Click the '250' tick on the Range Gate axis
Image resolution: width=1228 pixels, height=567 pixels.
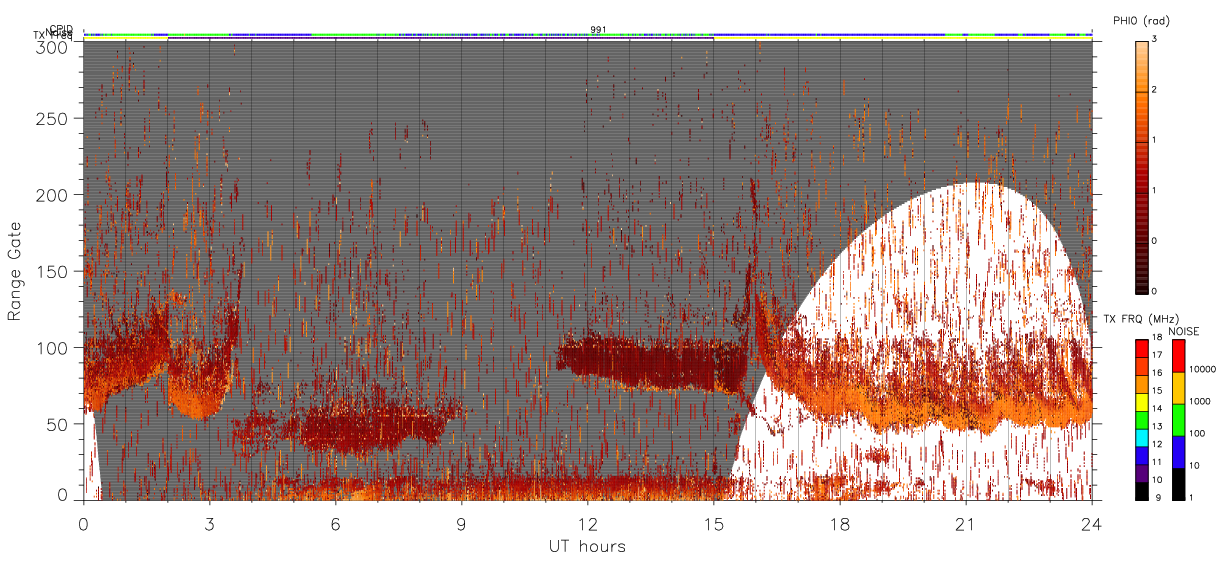point(54,119)
